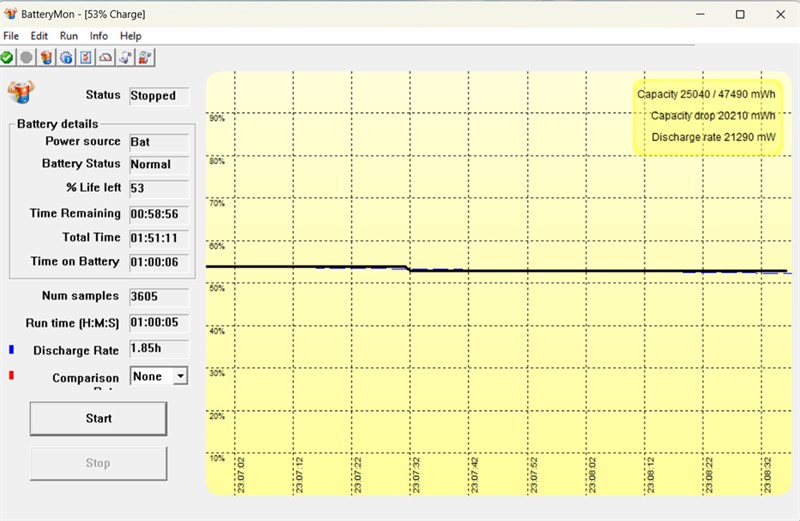Click the blue Discharge Rate color marker

(11, 350)
